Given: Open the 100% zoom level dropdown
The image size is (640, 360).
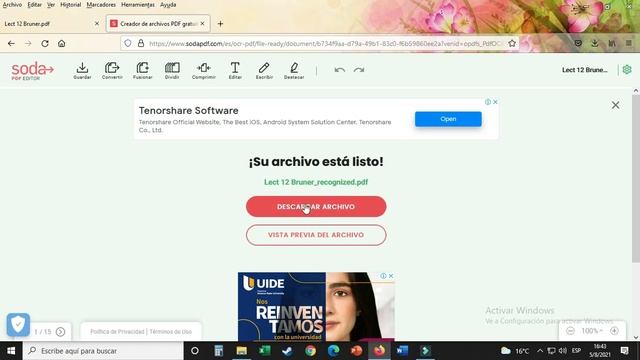Looking at the screenshot, I should 592,331.
